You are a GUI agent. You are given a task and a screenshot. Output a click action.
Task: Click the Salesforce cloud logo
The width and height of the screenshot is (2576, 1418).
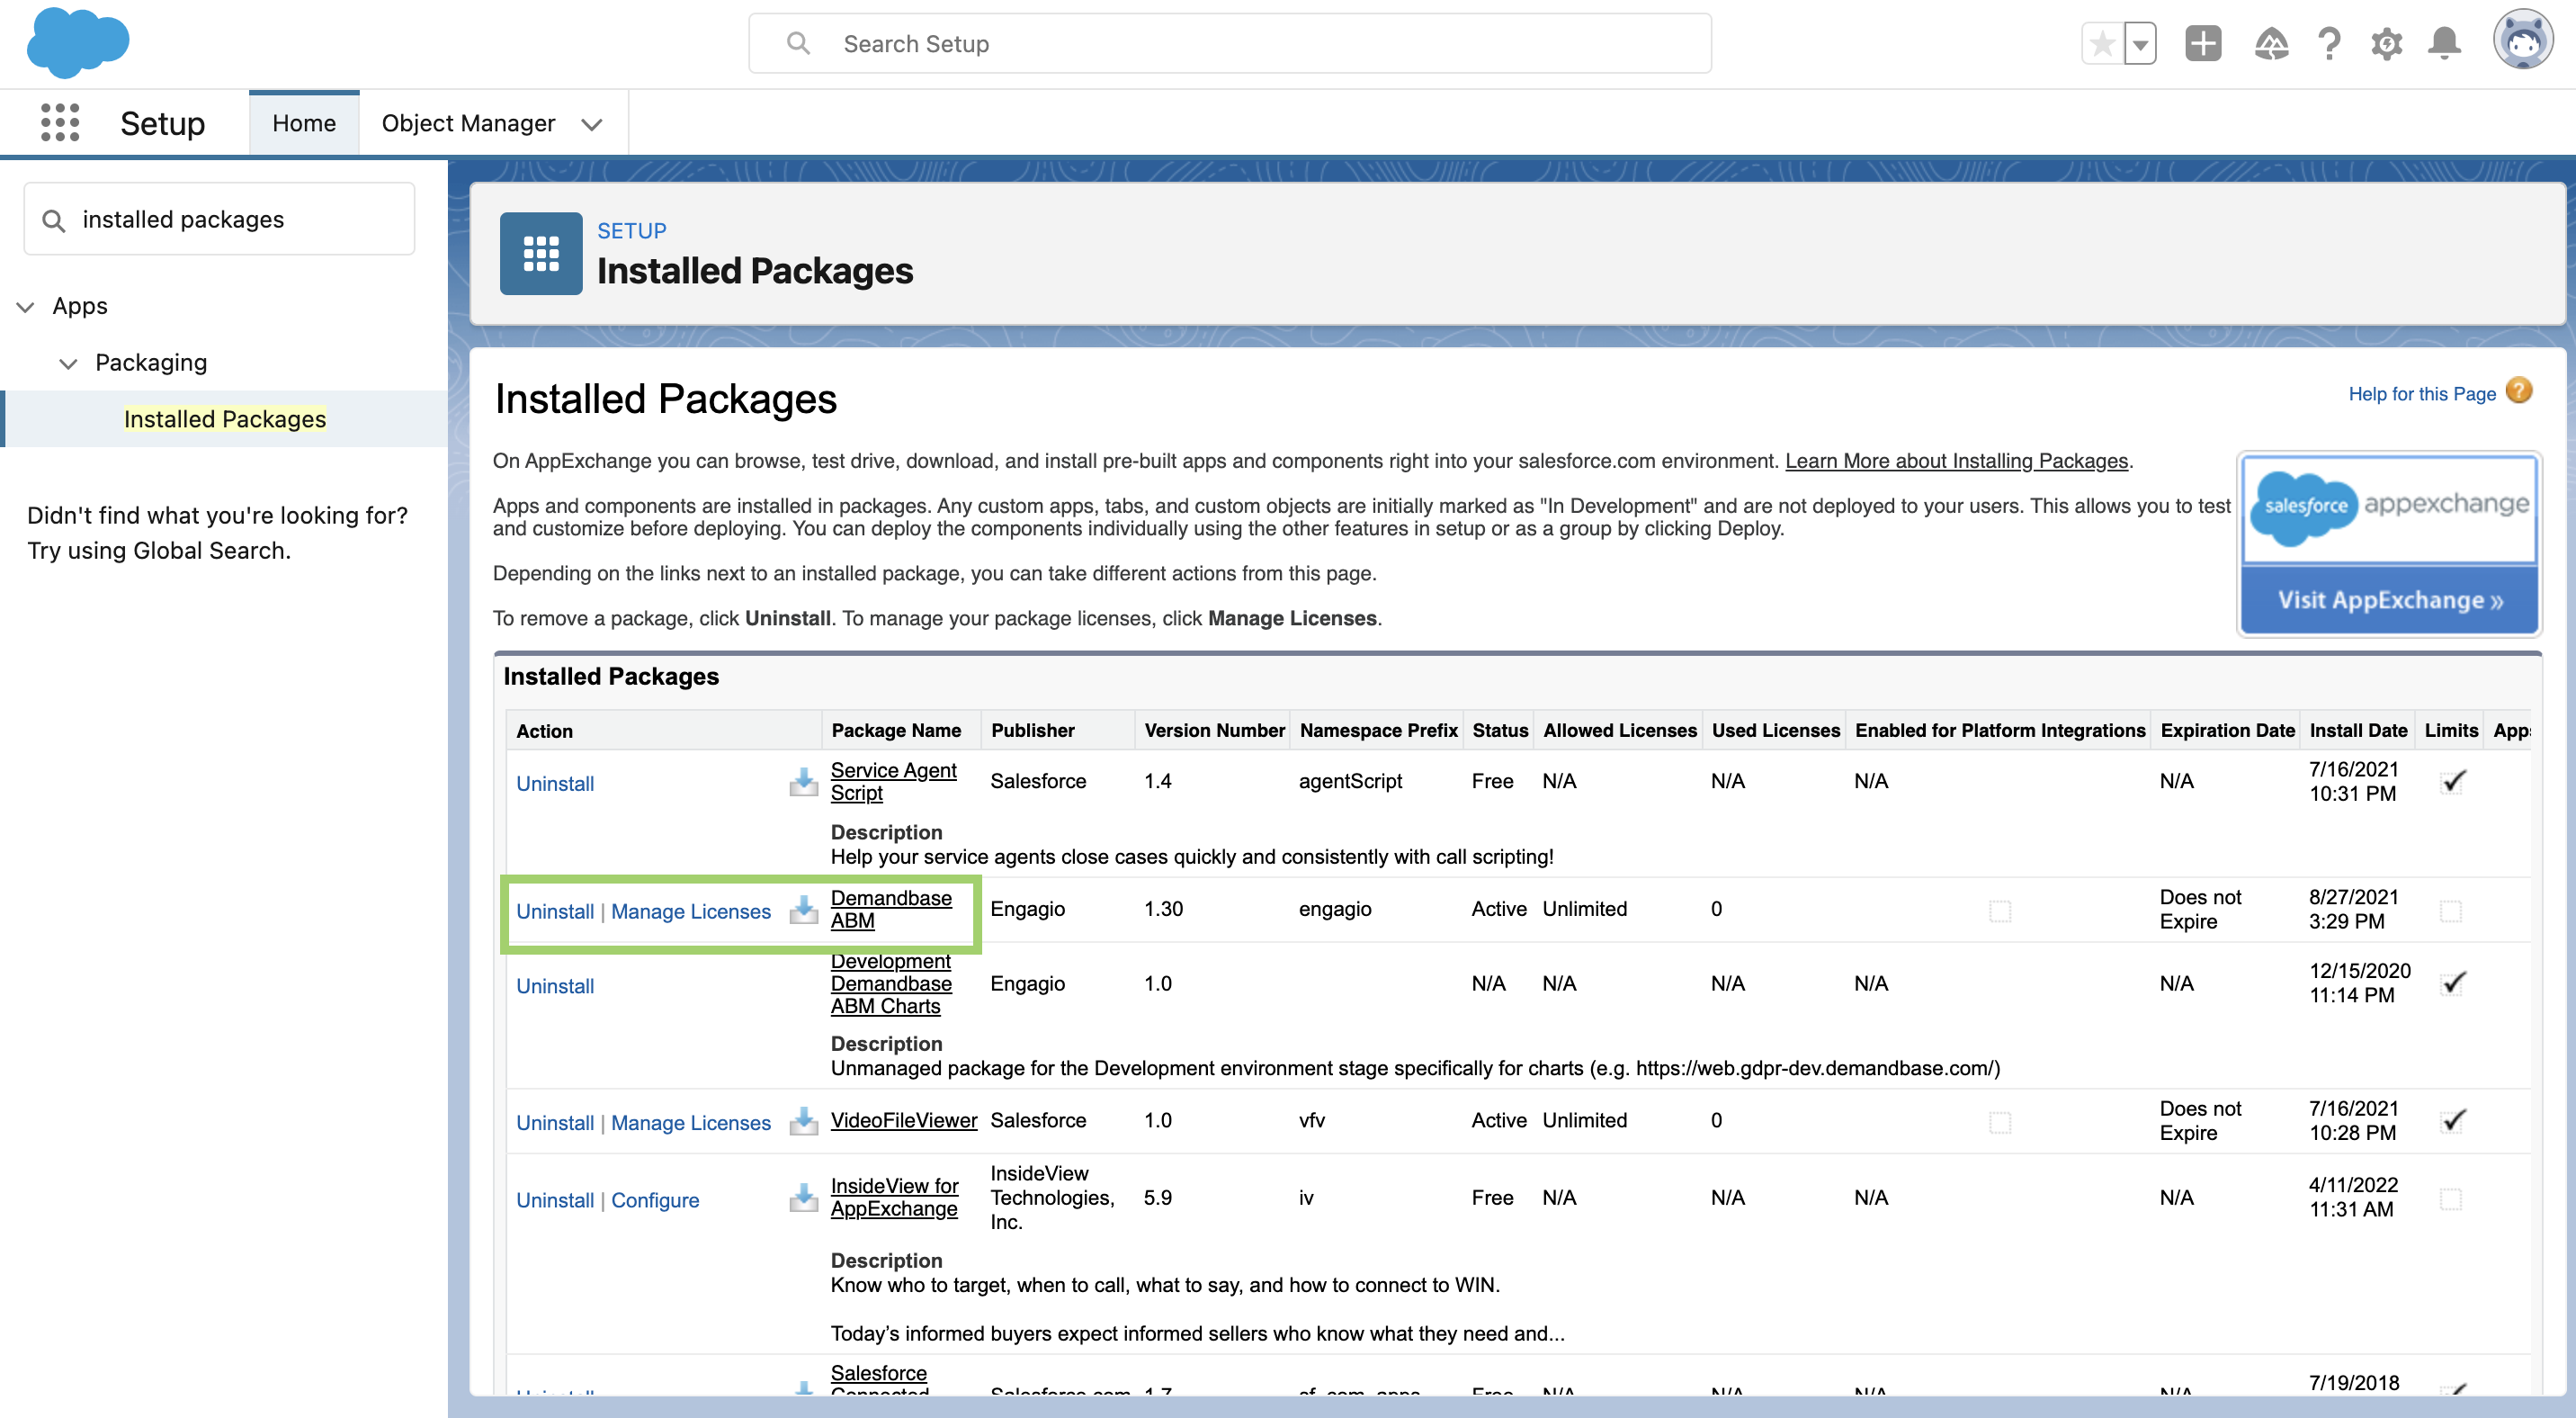coord(78,43)
